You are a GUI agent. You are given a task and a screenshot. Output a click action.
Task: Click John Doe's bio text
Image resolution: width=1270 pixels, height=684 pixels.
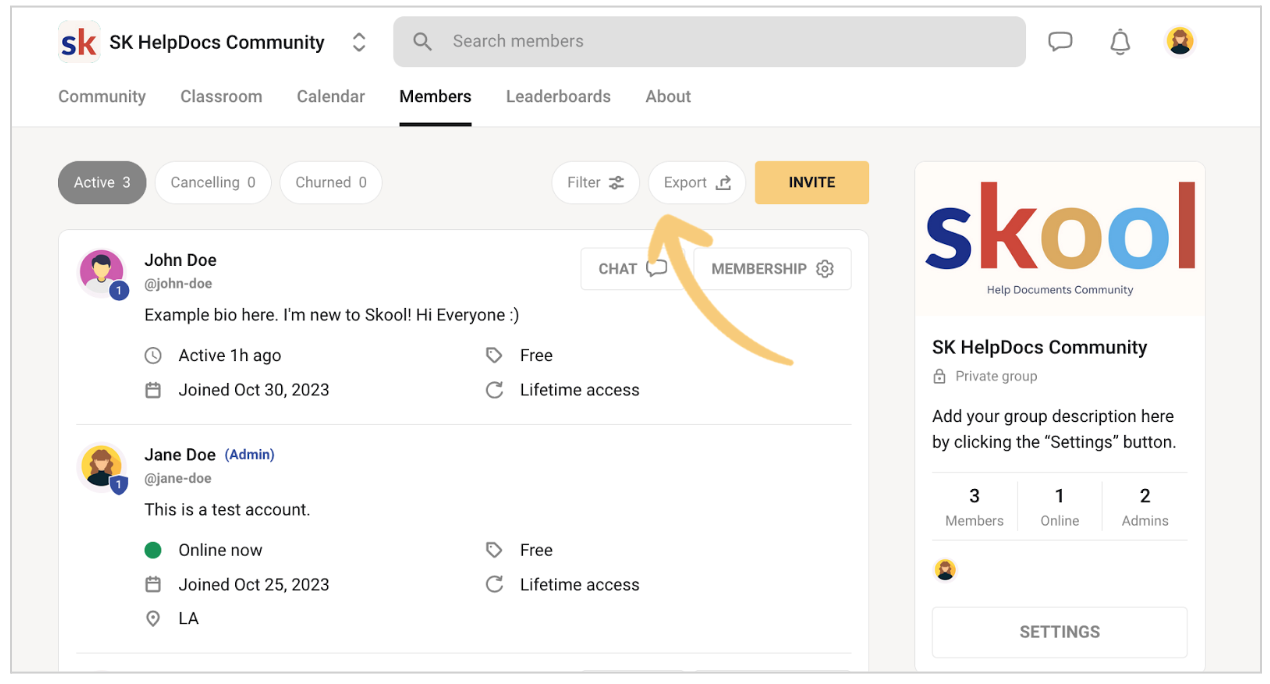coord(332,315)
